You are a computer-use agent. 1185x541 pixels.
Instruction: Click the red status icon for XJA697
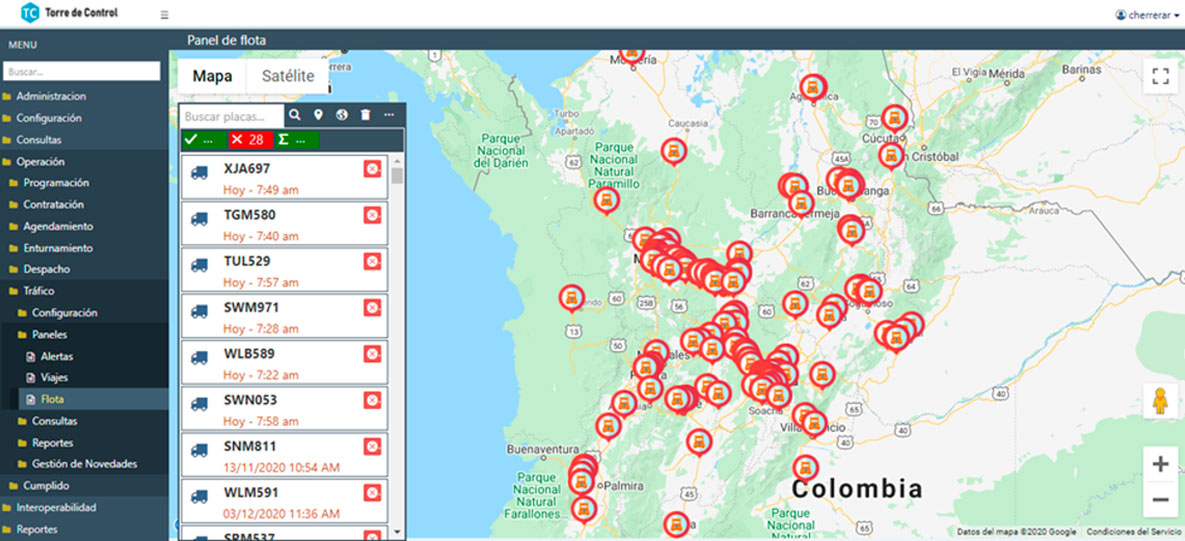(372, 169)
